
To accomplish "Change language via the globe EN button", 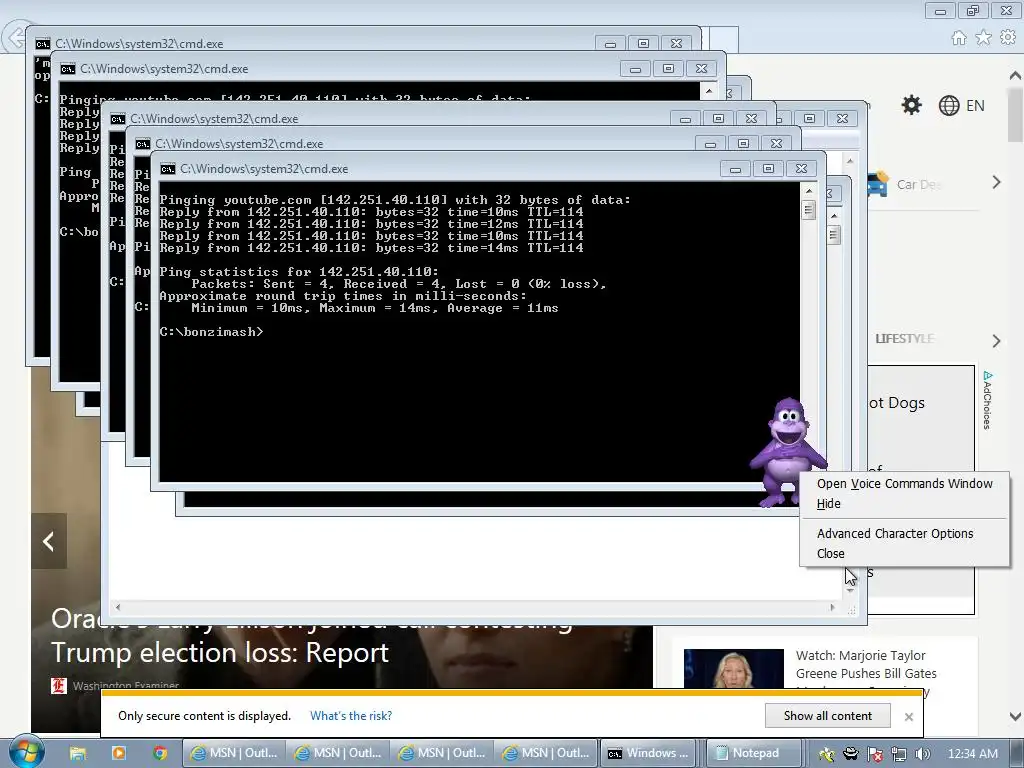I will tap(961, 105).
